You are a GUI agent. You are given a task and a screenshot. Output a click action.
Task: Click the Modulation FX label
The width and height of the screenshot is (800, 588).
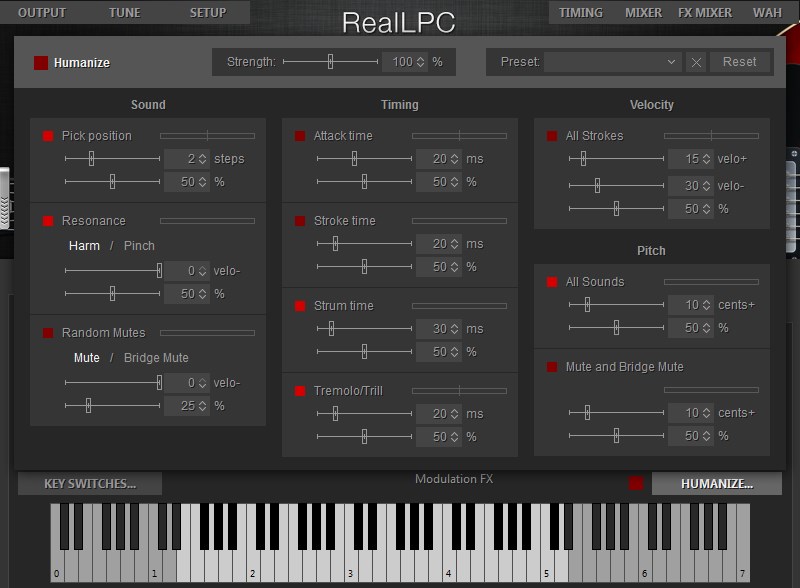pos(454,479)
